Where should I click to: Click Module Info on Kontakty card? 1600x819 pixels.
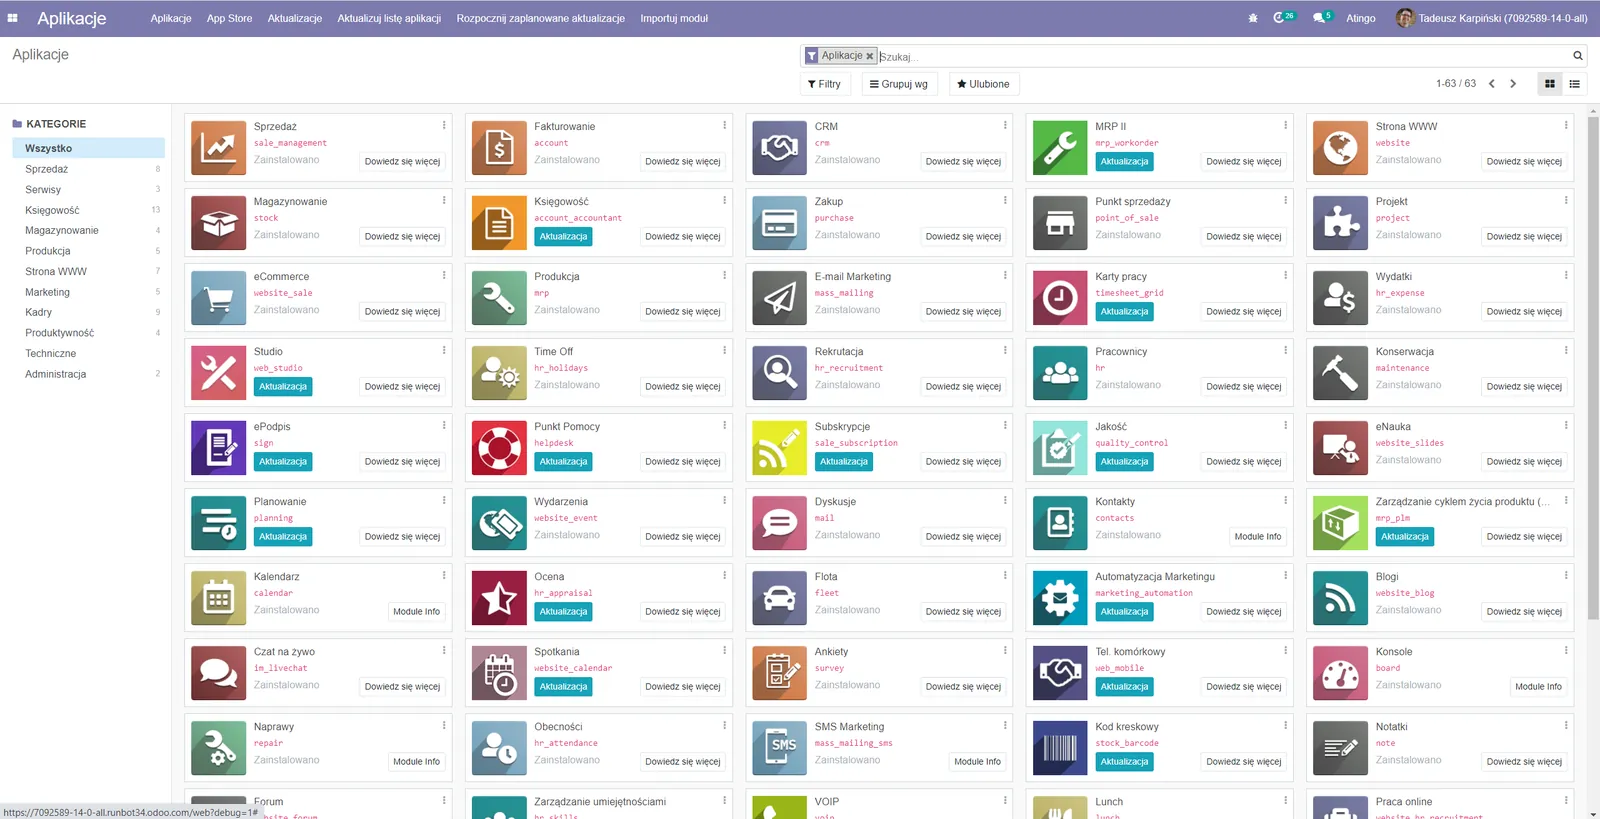[x=1258, y=537]
